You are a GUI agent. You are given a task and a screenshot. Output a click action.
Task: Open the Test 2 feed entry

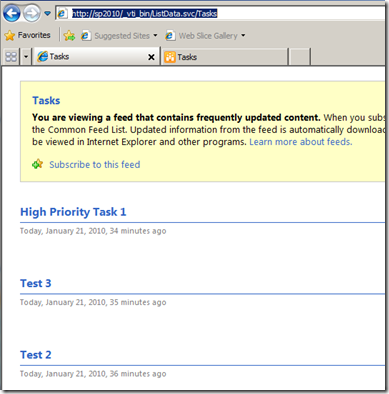36,355
